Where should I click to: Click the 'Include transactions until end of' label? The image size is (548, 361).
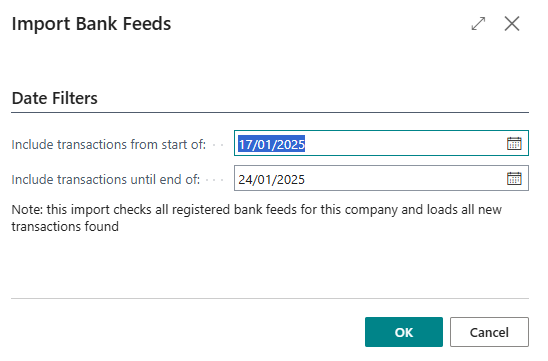point(106,179)
